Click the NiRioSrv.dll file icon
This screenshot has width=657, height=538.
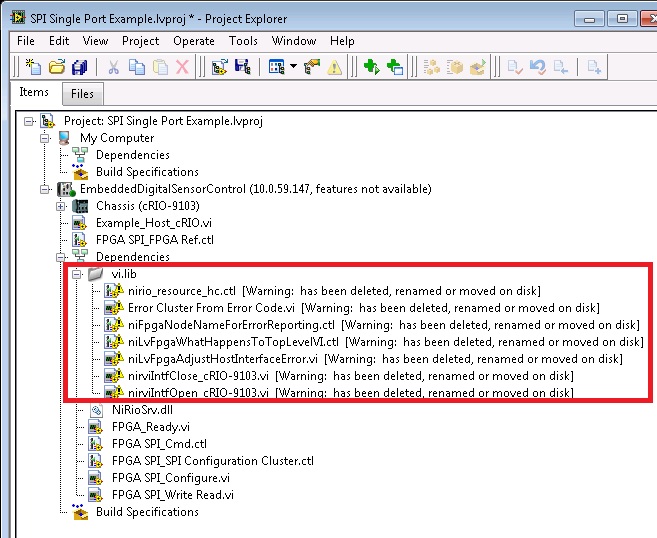coord(96,410)
